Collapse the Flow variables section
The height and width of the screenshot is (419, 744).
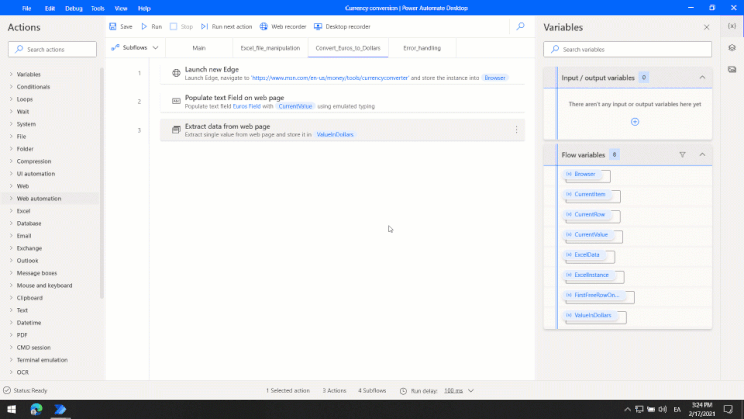702,155
